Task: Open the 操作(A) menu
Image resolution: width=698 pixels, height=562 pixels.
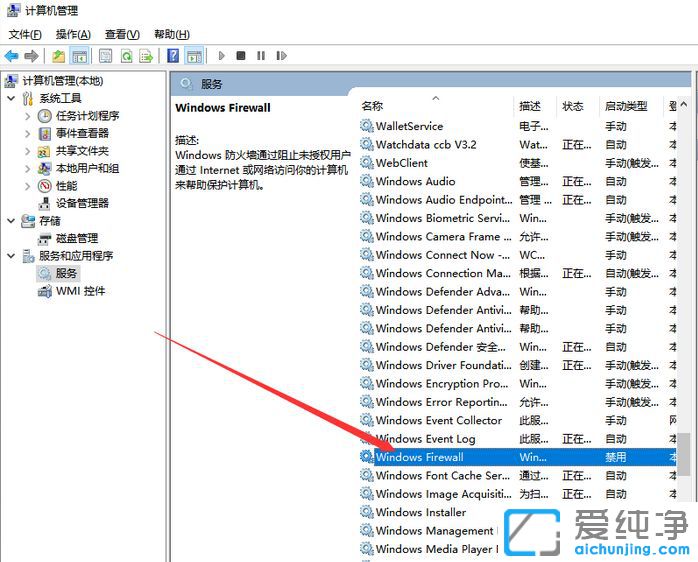Action: click(73, 34)
